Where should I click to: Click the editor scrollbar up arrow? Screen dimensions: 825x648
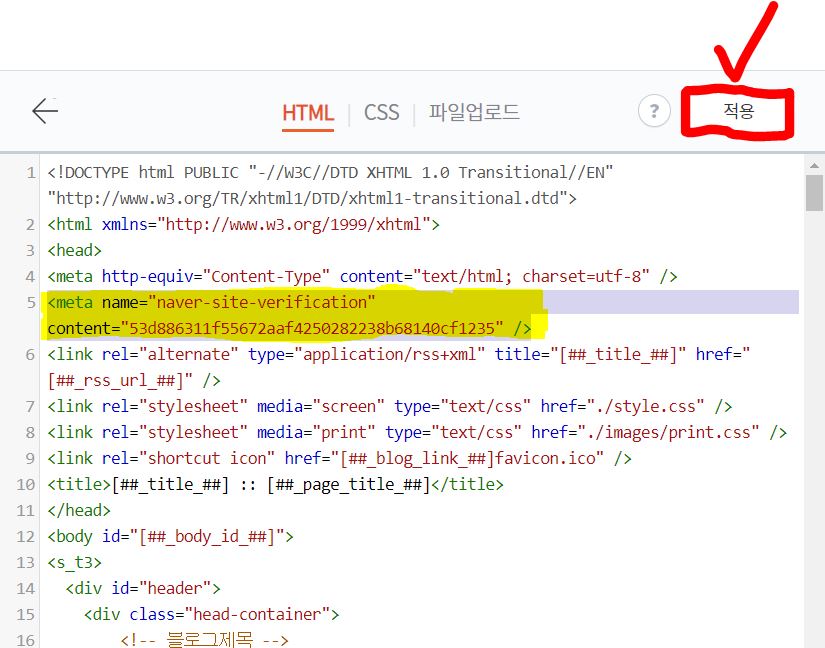[x=814, y=166]
